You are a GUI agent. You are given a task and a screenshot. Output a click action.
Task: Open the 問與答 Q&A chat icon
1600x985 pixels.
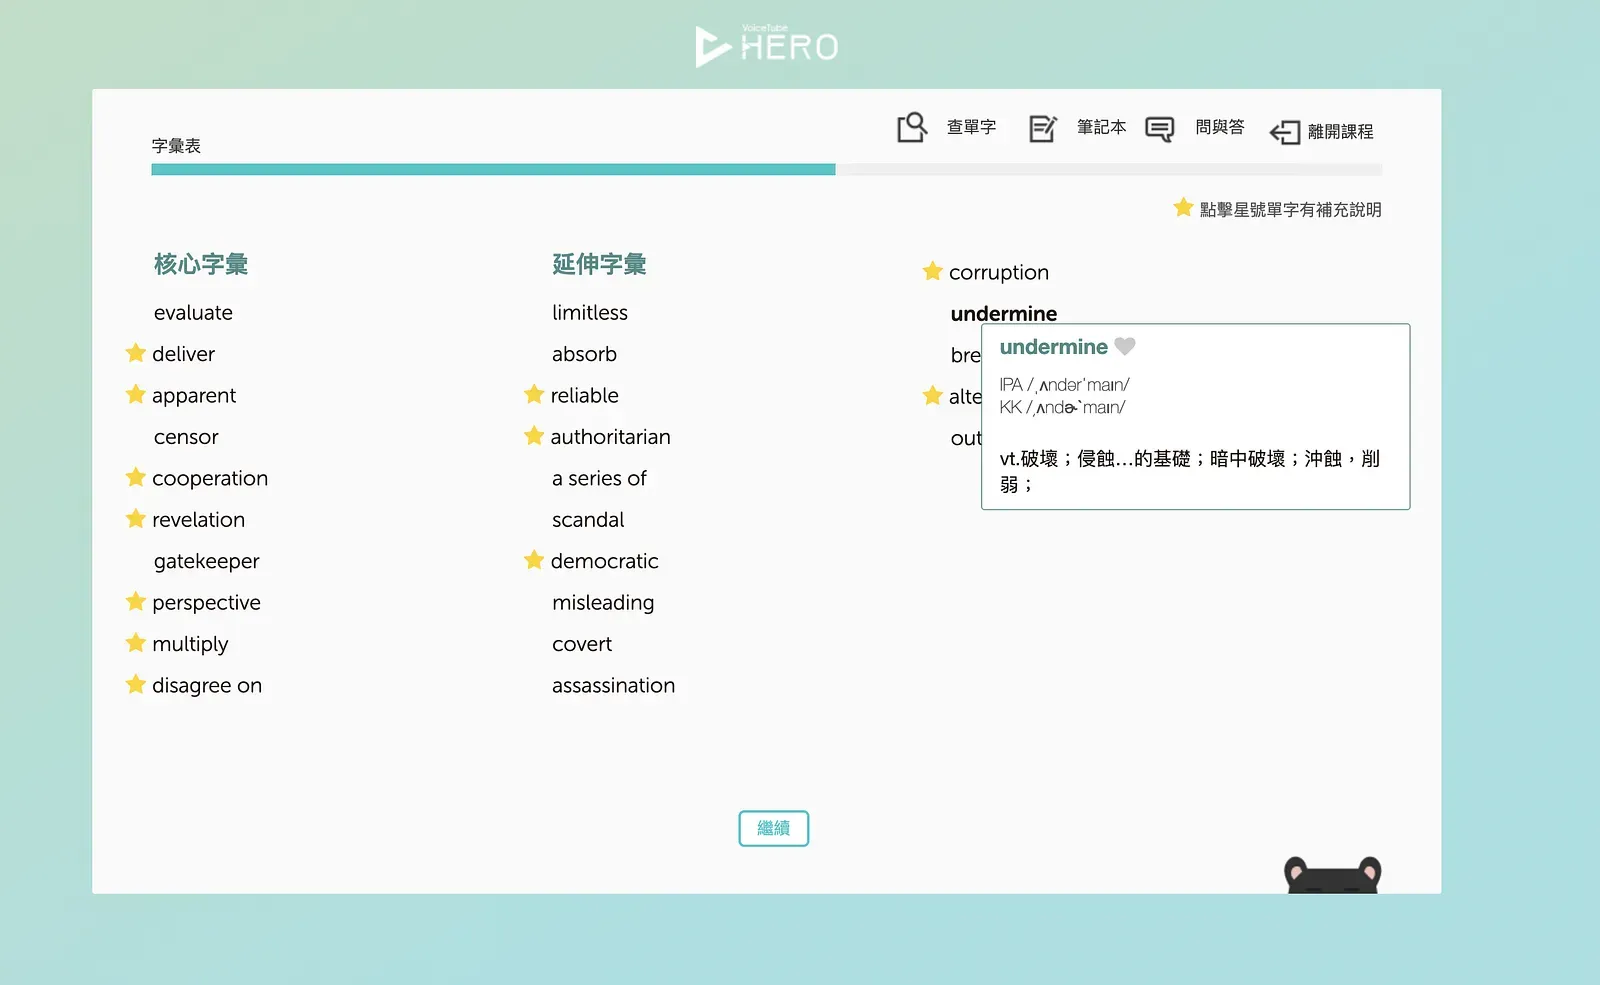click(x=1159, y=129)
